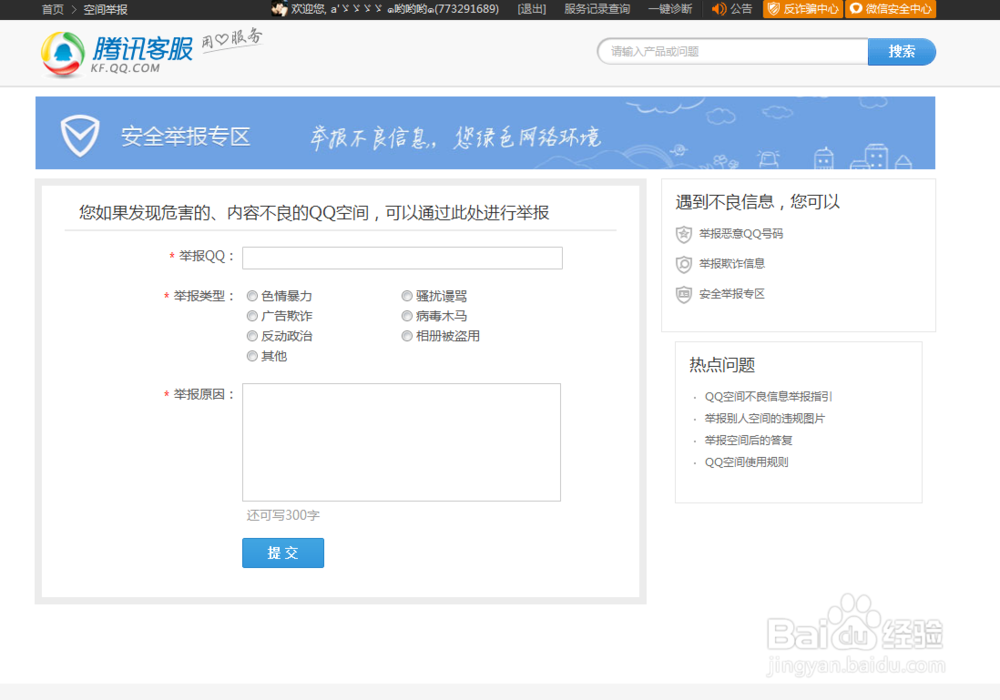1000x700 pixels.
Task: Click the 搜索 search button
Action: coord(902,51)
